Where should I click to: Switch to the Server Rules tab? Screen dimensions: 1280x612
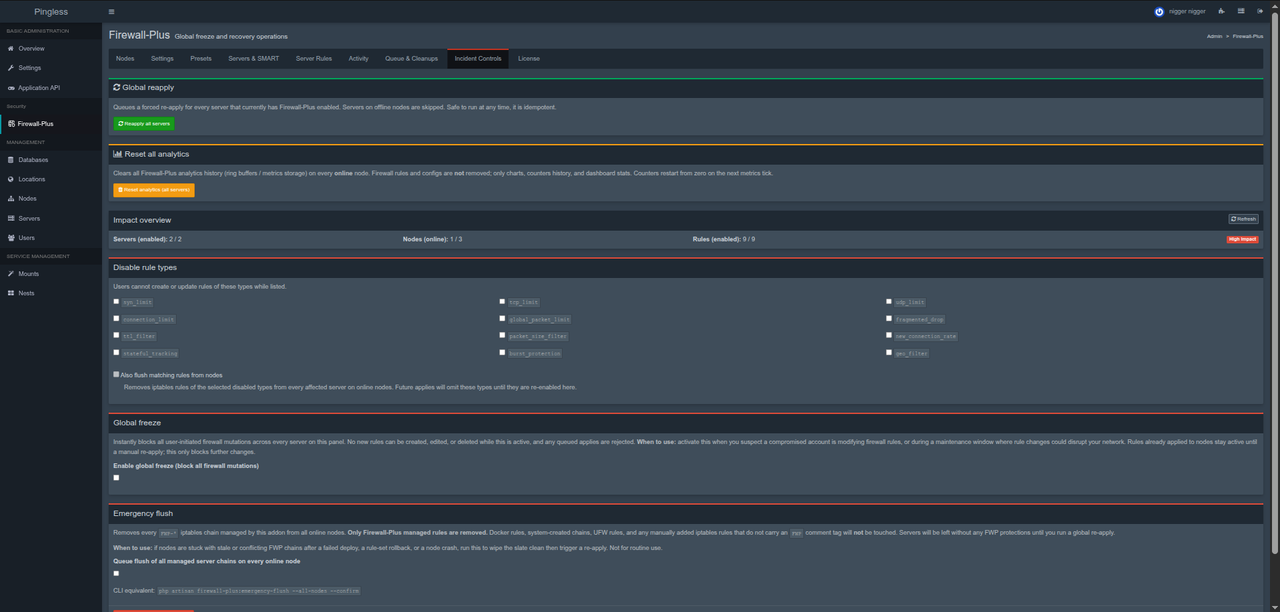[314, 58]
